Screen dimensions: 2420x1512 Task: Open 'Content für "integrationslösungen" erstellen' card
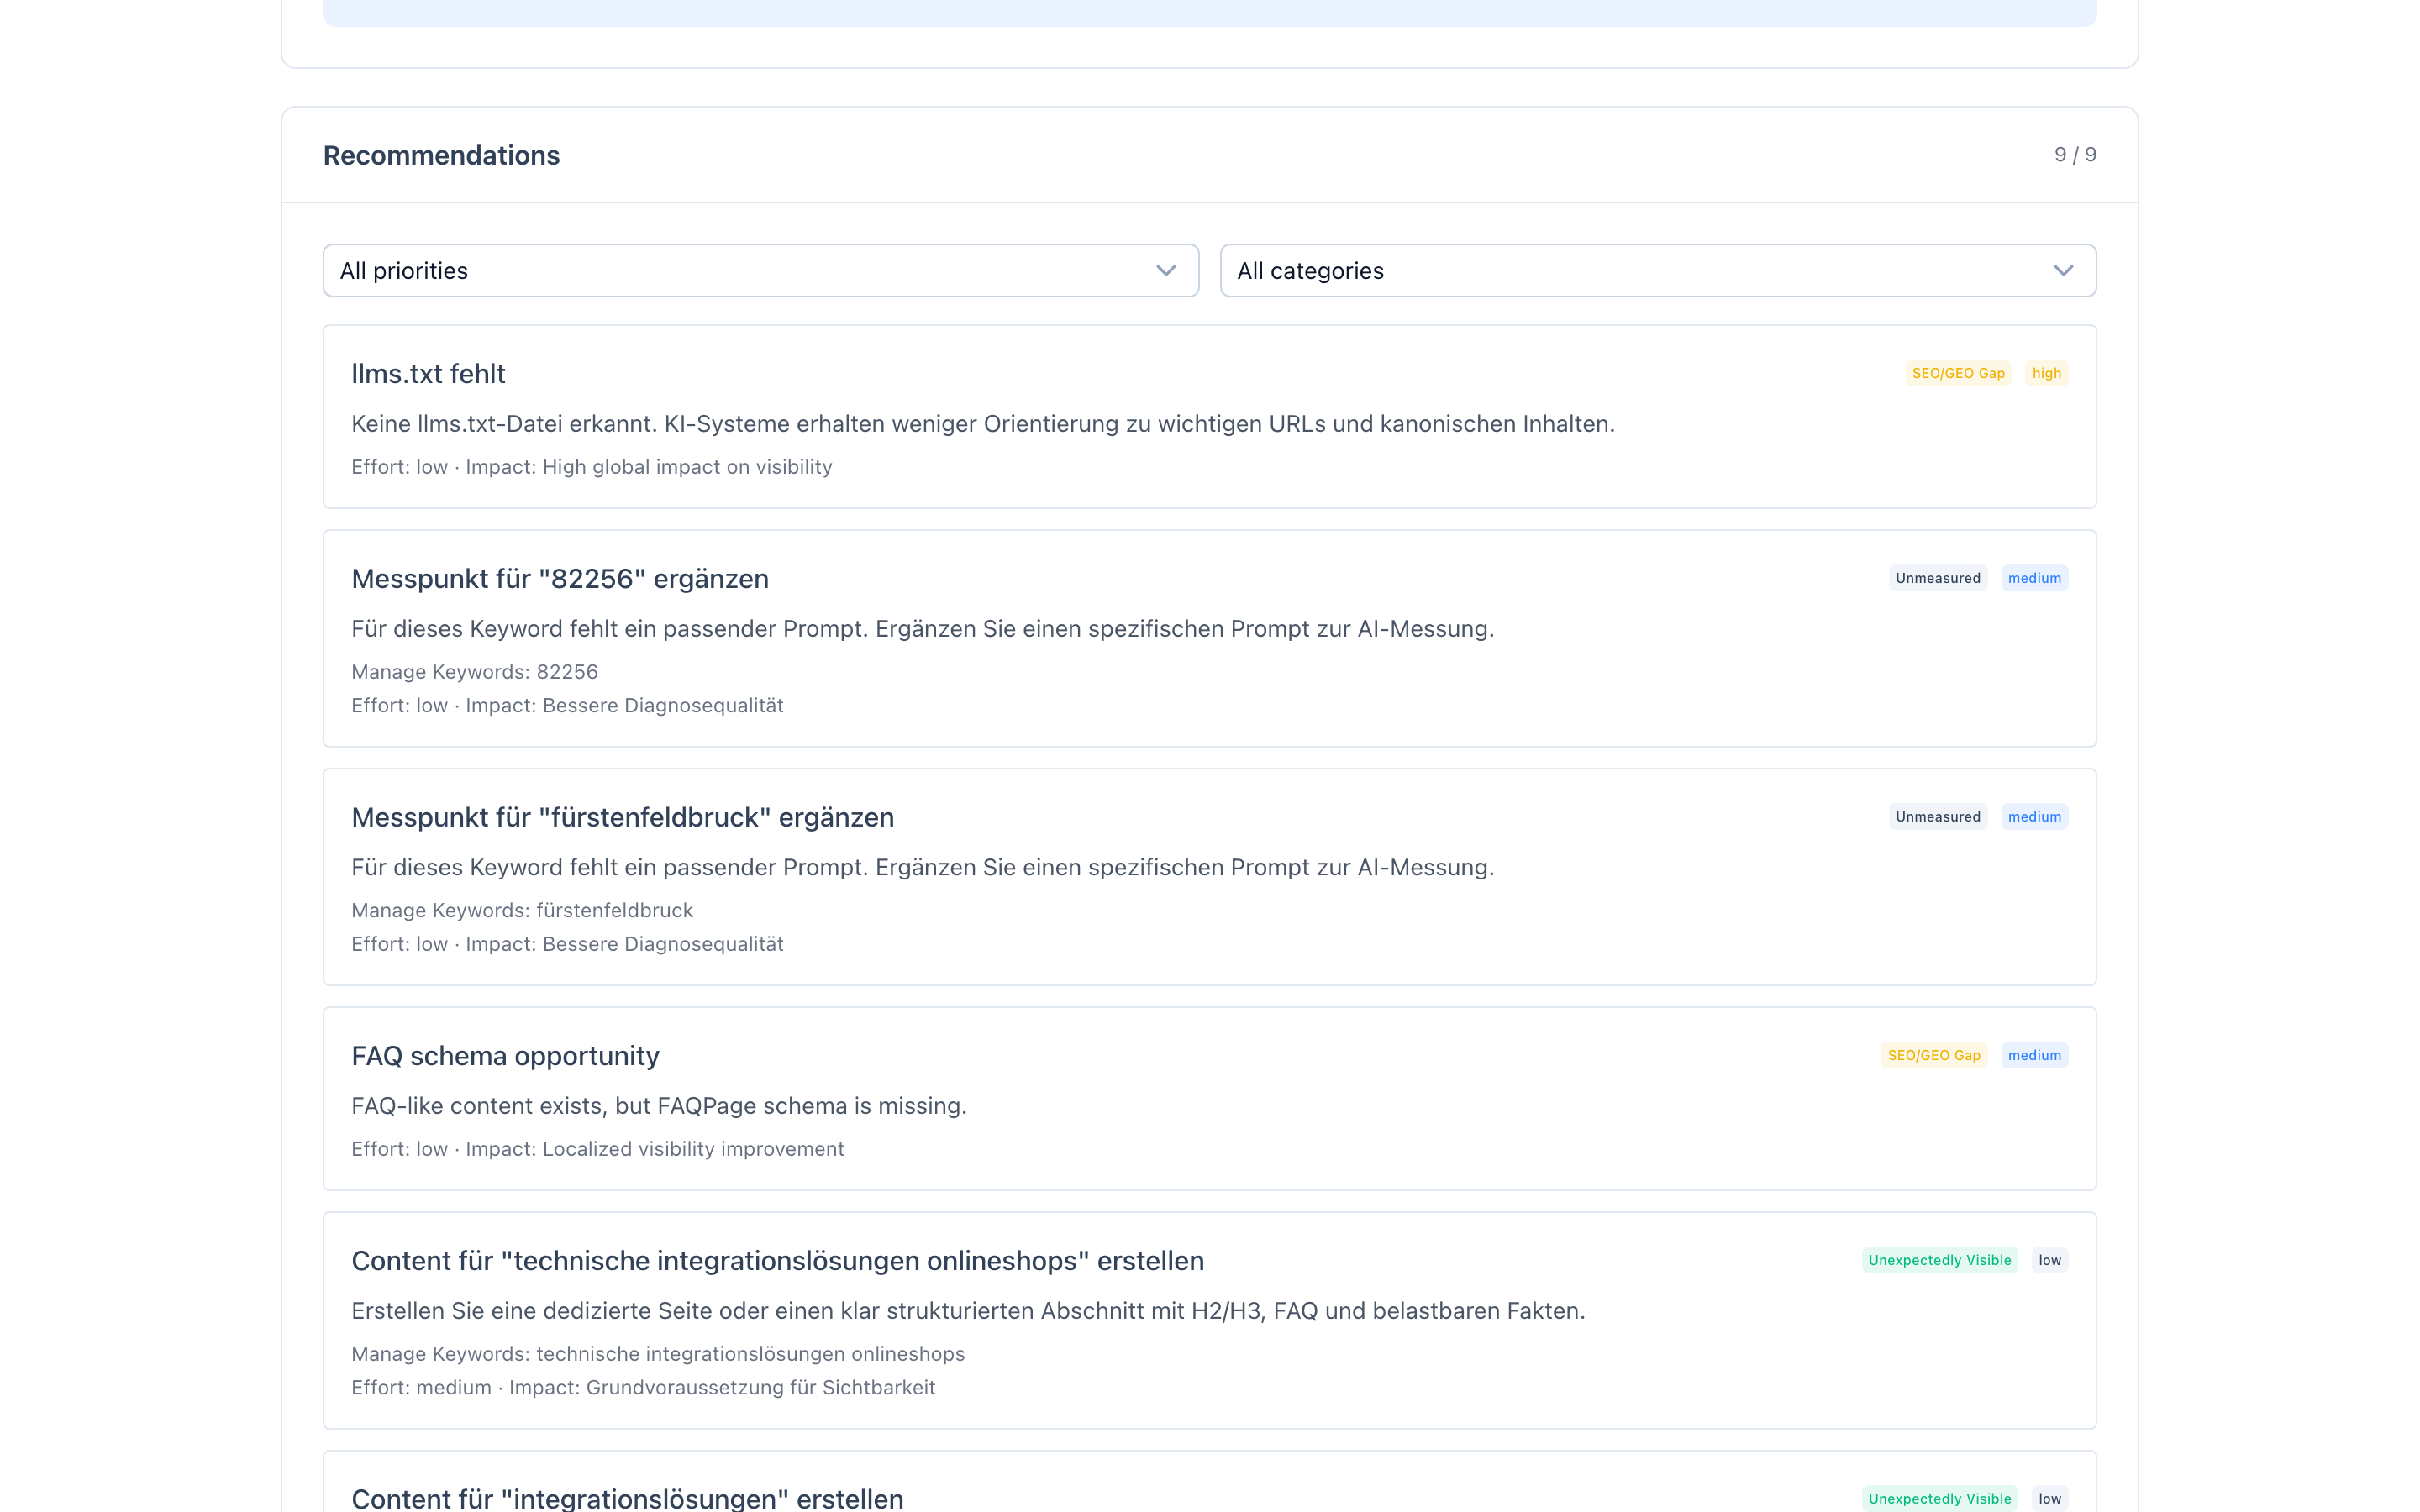point(627,1498)
